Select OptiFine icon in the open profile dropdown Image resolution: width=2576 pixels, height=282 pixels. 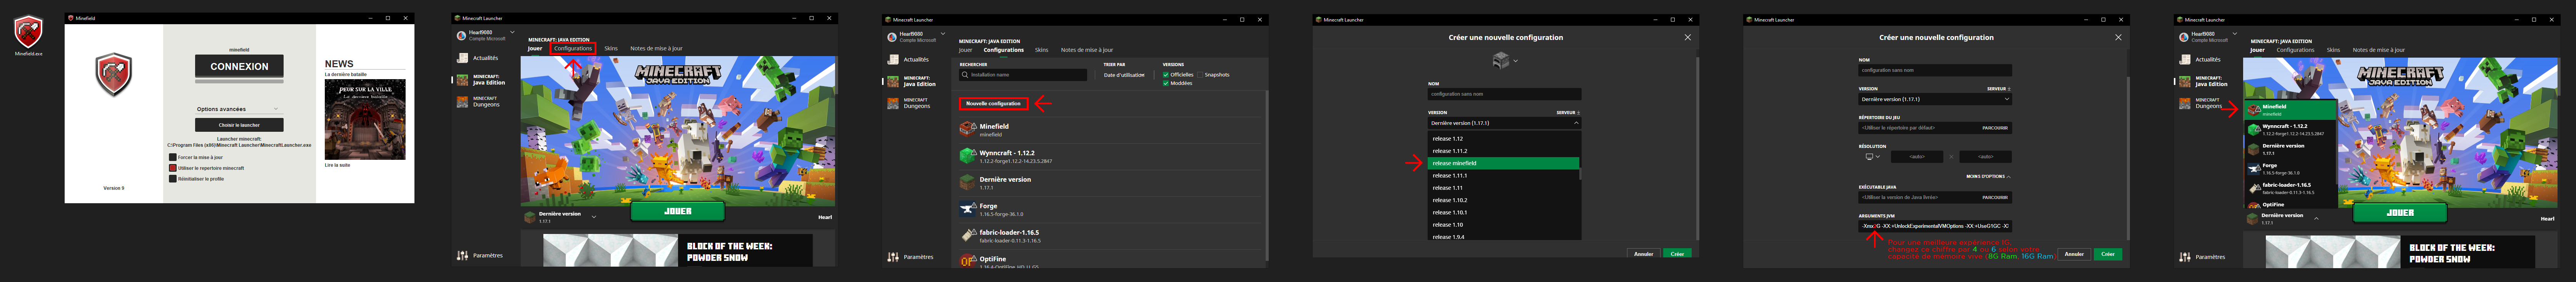click(x=2254, y=205)
